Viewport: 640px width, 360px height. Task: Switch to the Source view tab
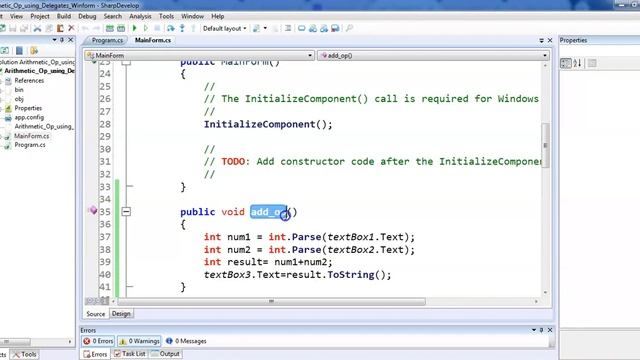[96, 313]
